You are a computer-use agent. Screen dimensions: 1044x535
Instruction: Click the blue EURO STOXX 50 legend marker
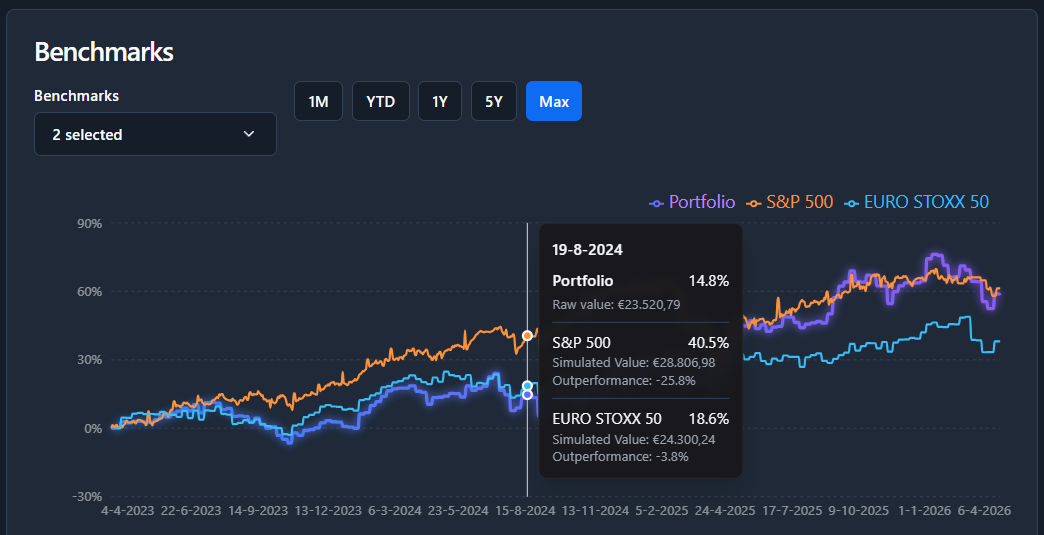click(x=852, y=203)
